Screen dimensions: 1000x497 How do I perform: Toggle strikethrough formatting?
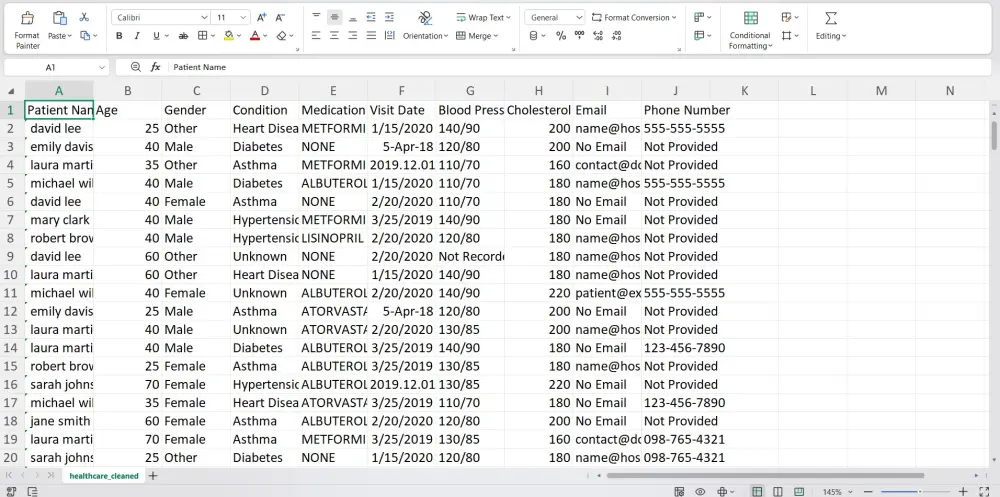(184, 36)
